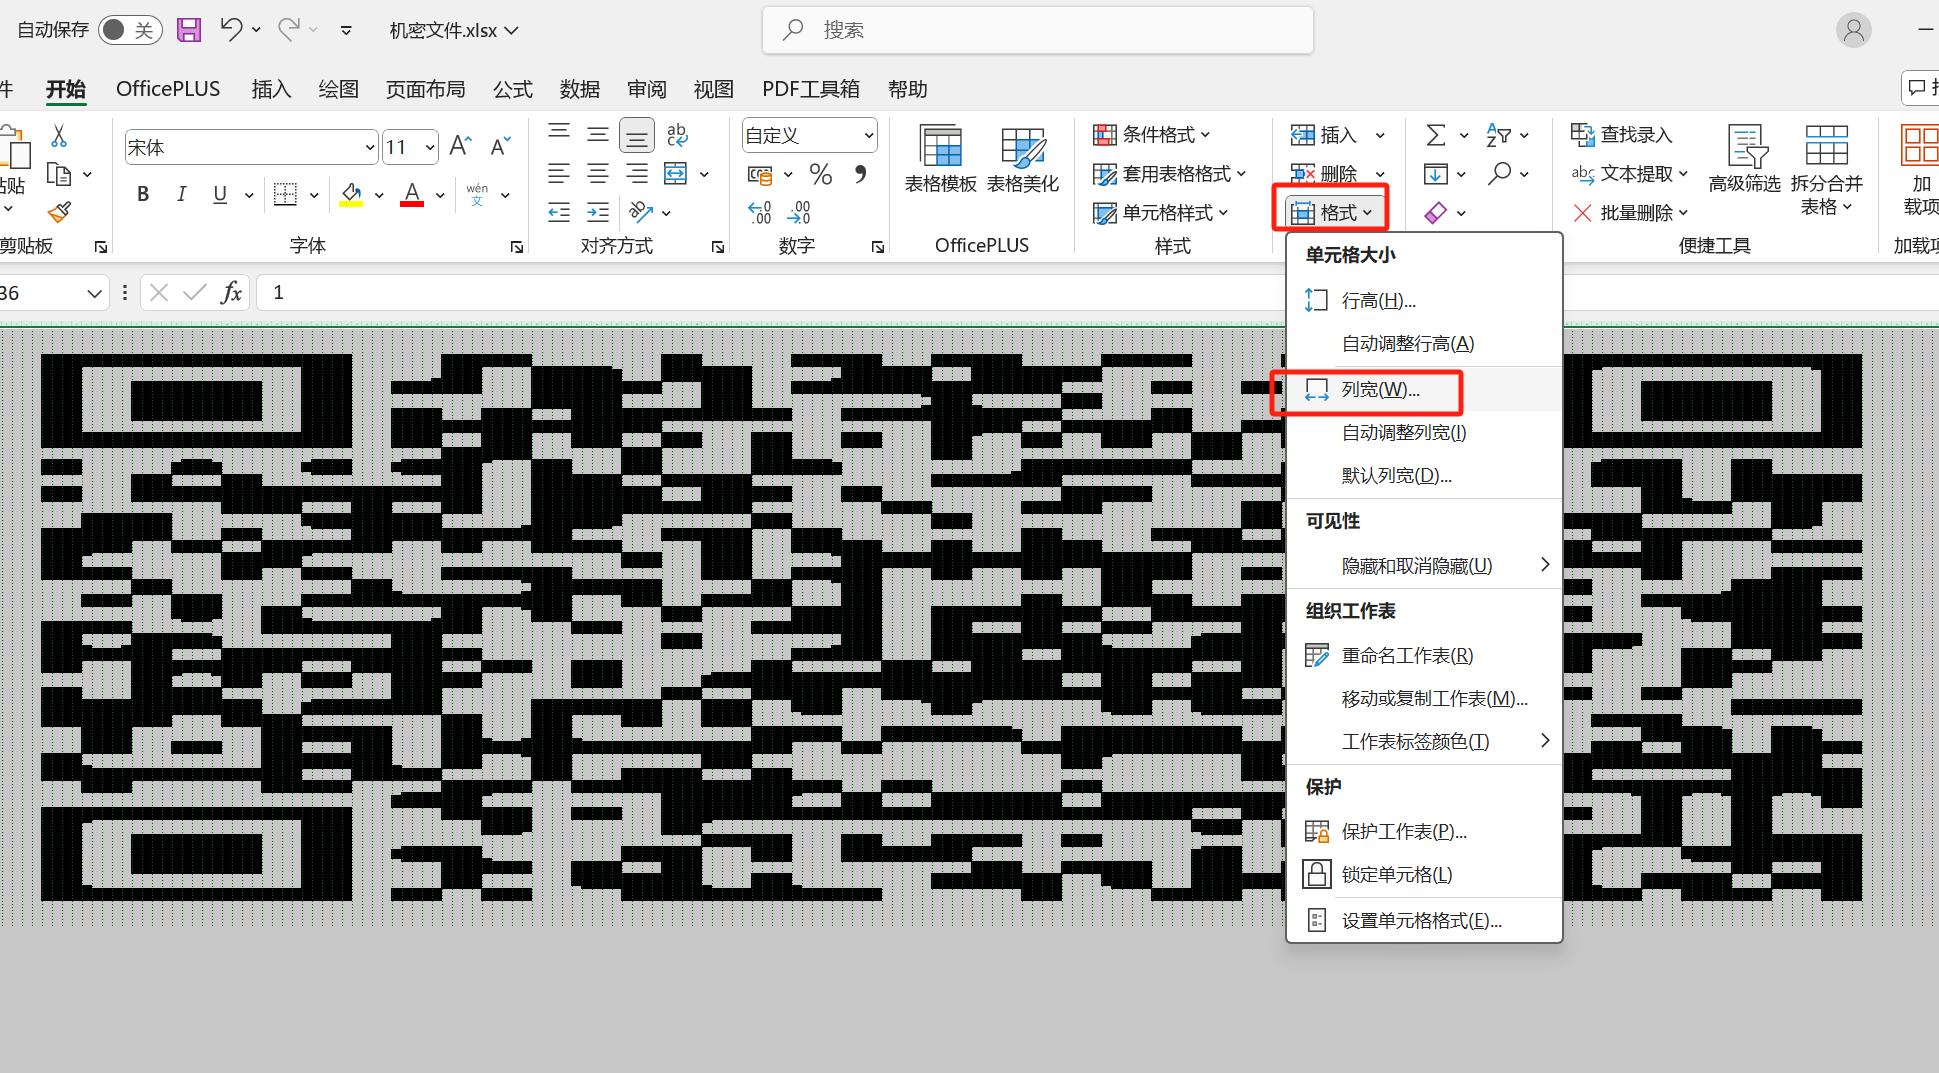The image size is (1939, 1073).
Task: Click Find and Select magnifier icon
Action: (1499, 174)
